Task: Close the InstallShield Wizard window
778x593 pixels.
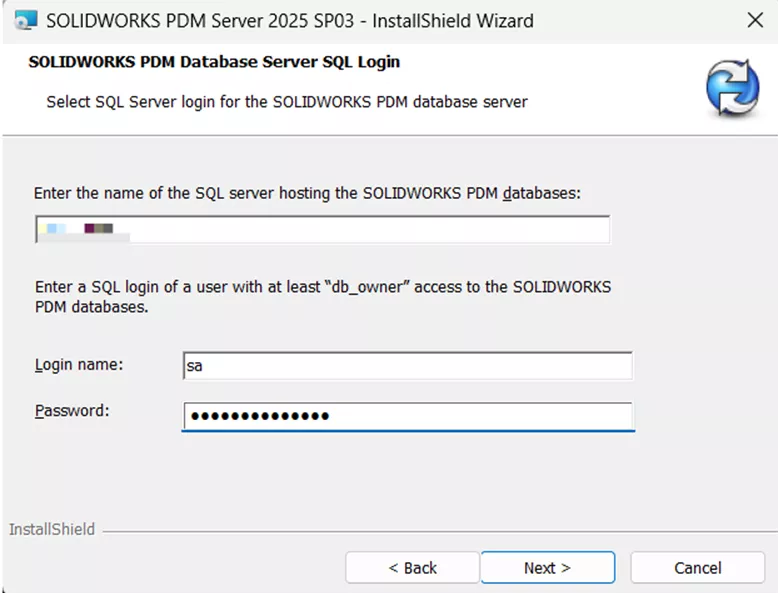Action: pos(756,20)
